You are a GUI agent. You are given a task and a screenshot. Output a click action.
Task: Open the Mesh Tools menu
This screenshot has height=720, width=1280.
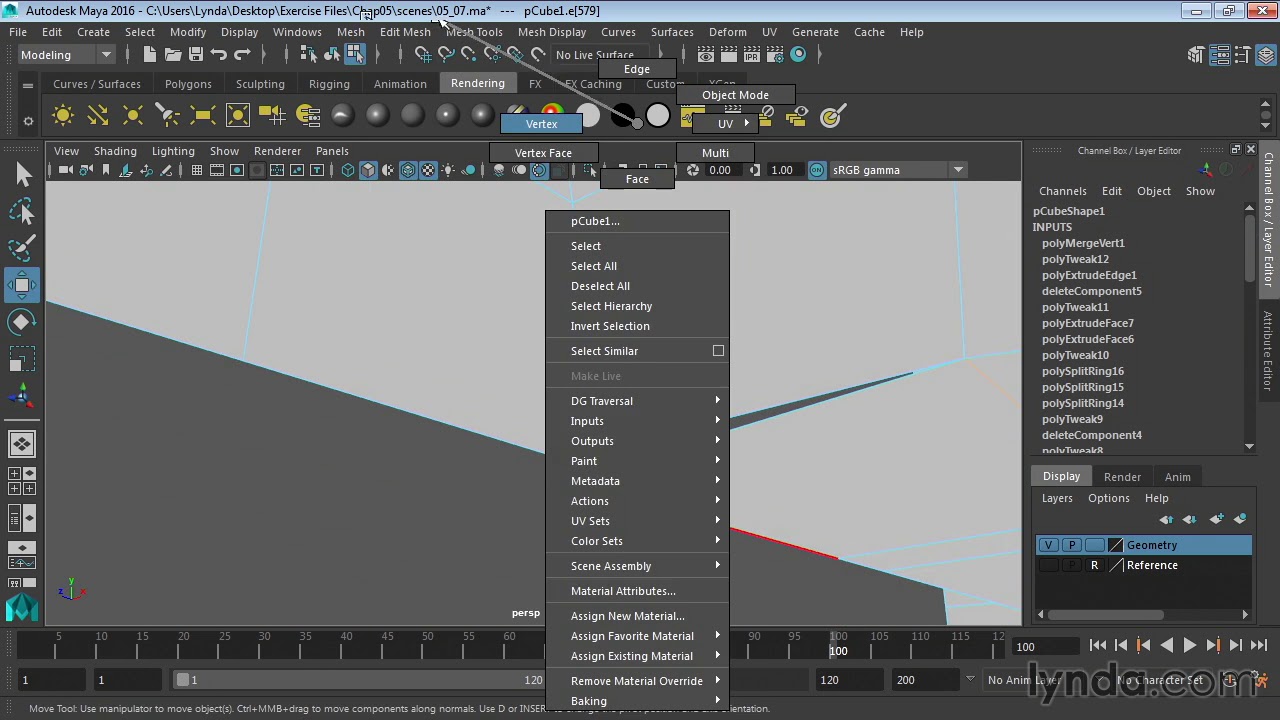coord(474,32)
